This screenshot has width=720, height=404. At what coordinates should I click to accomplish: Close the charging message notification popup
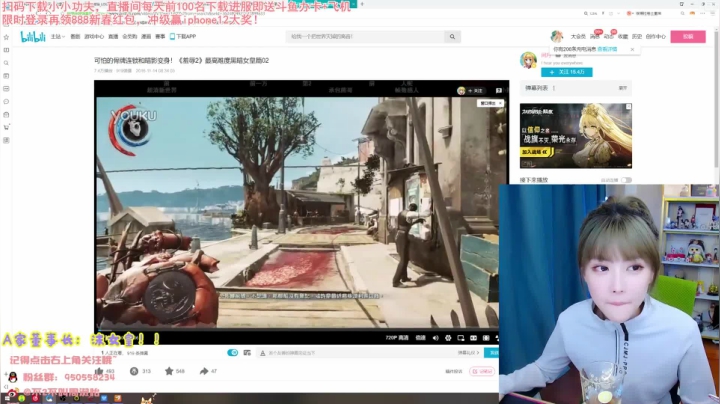(632, 49)
